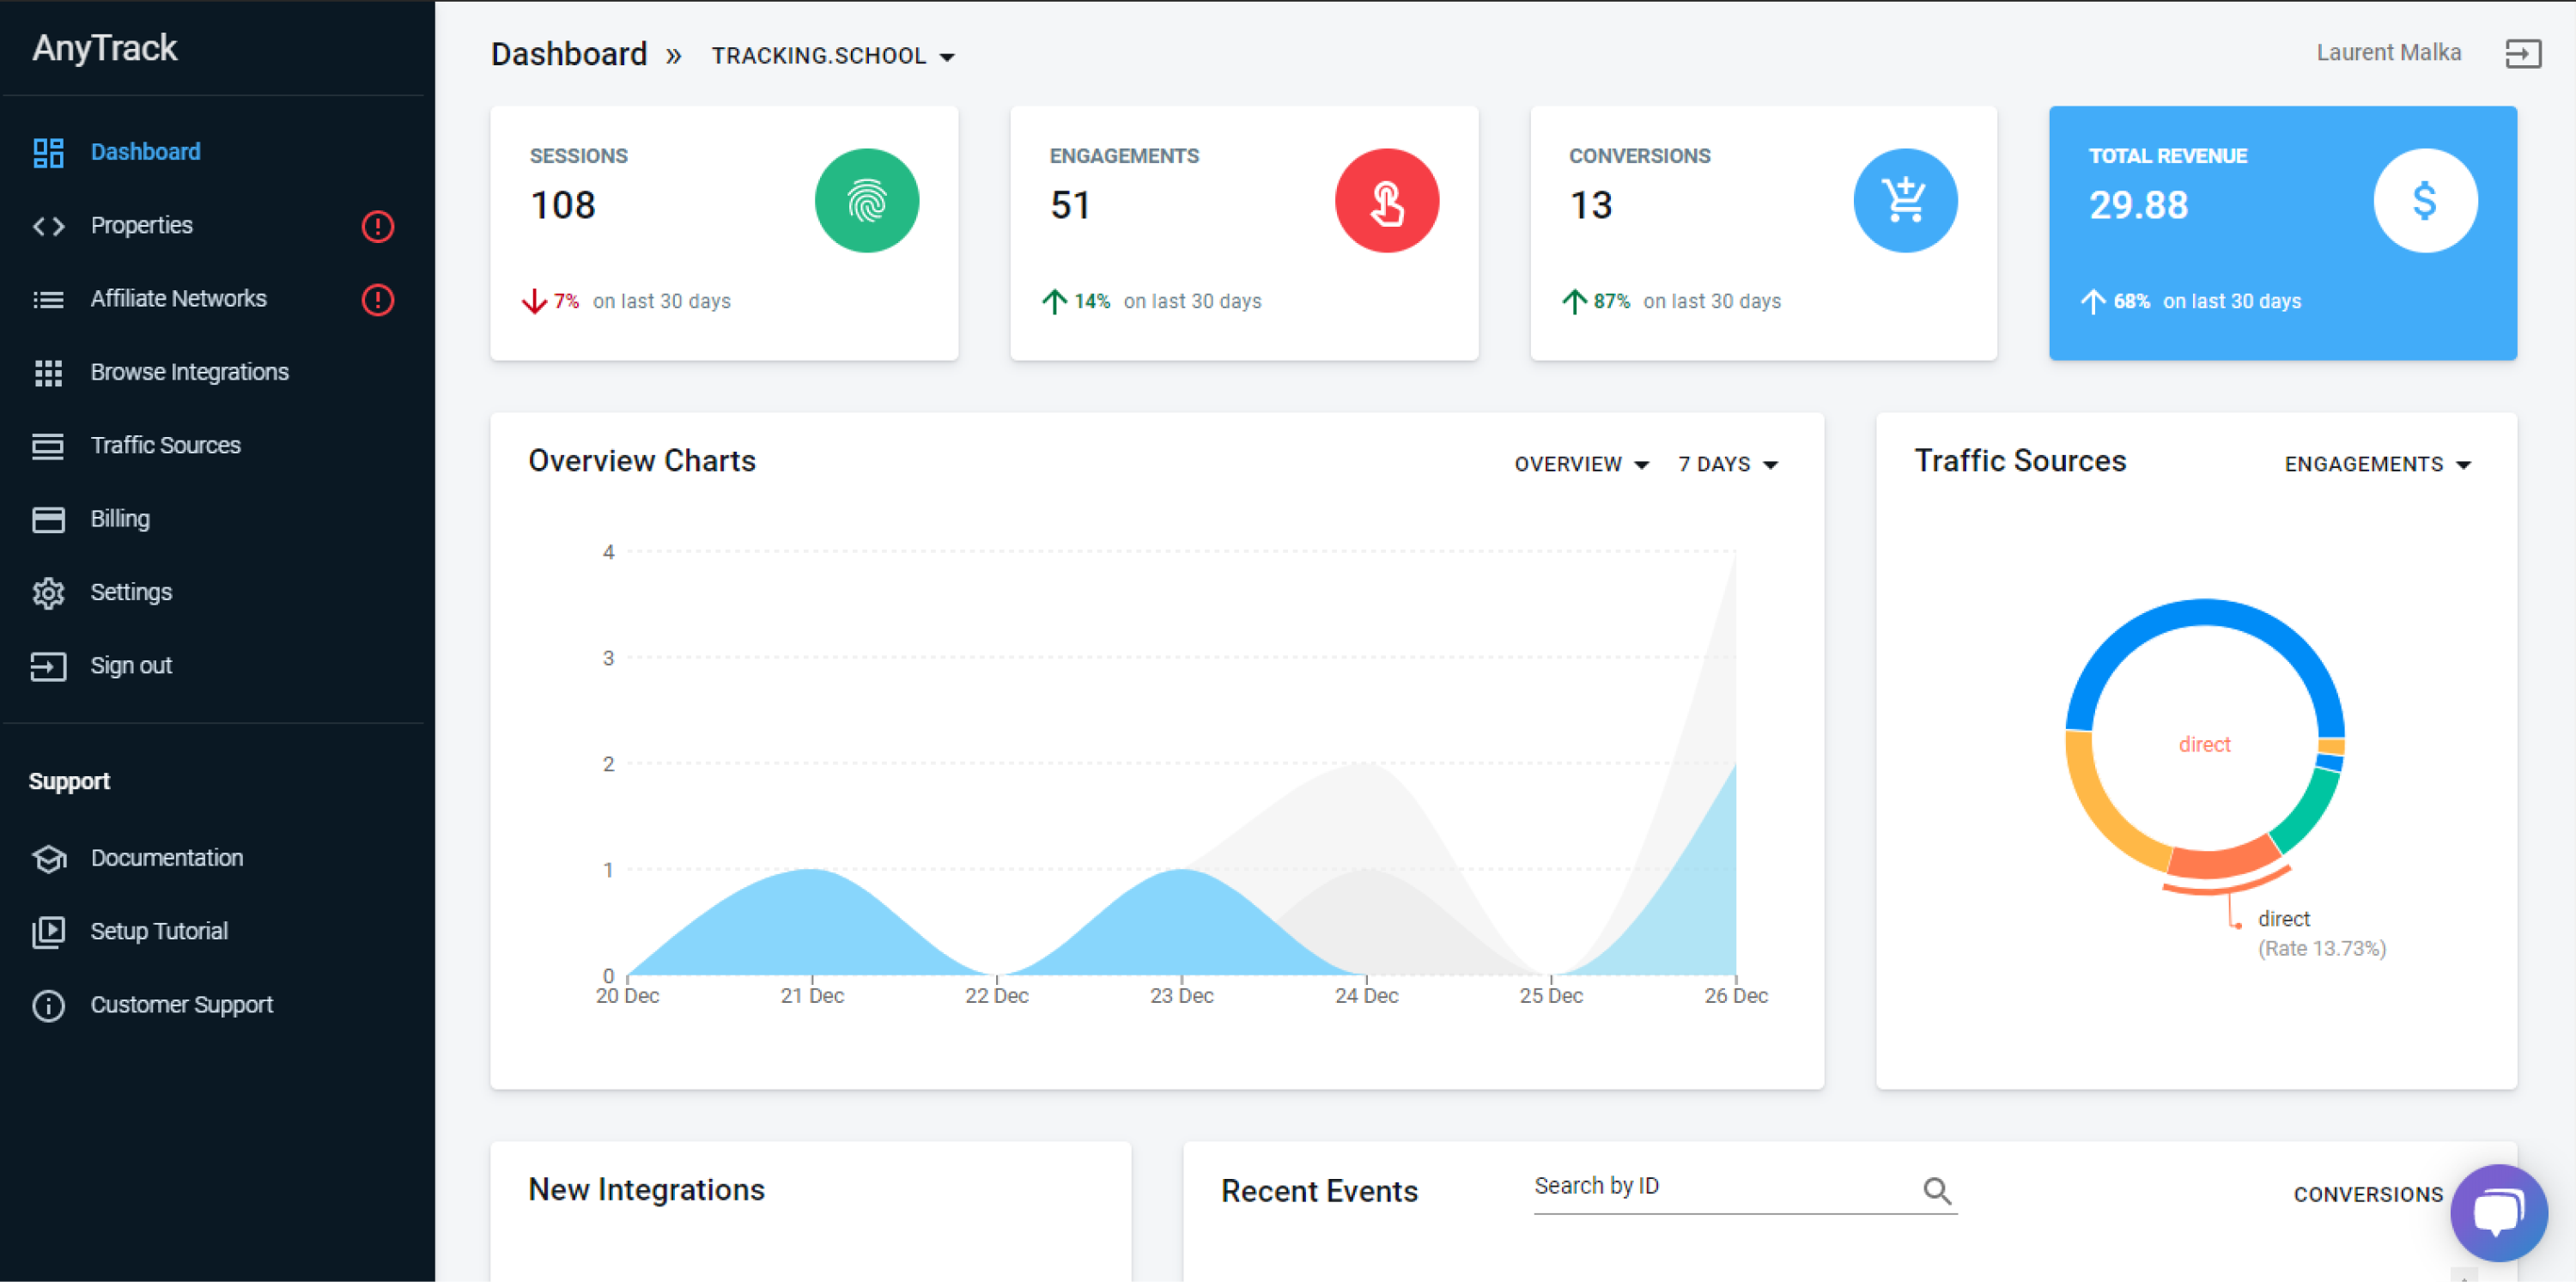Click the red Engagements touch icon
2576x1282 pixels.
[x=1386, y=201]
